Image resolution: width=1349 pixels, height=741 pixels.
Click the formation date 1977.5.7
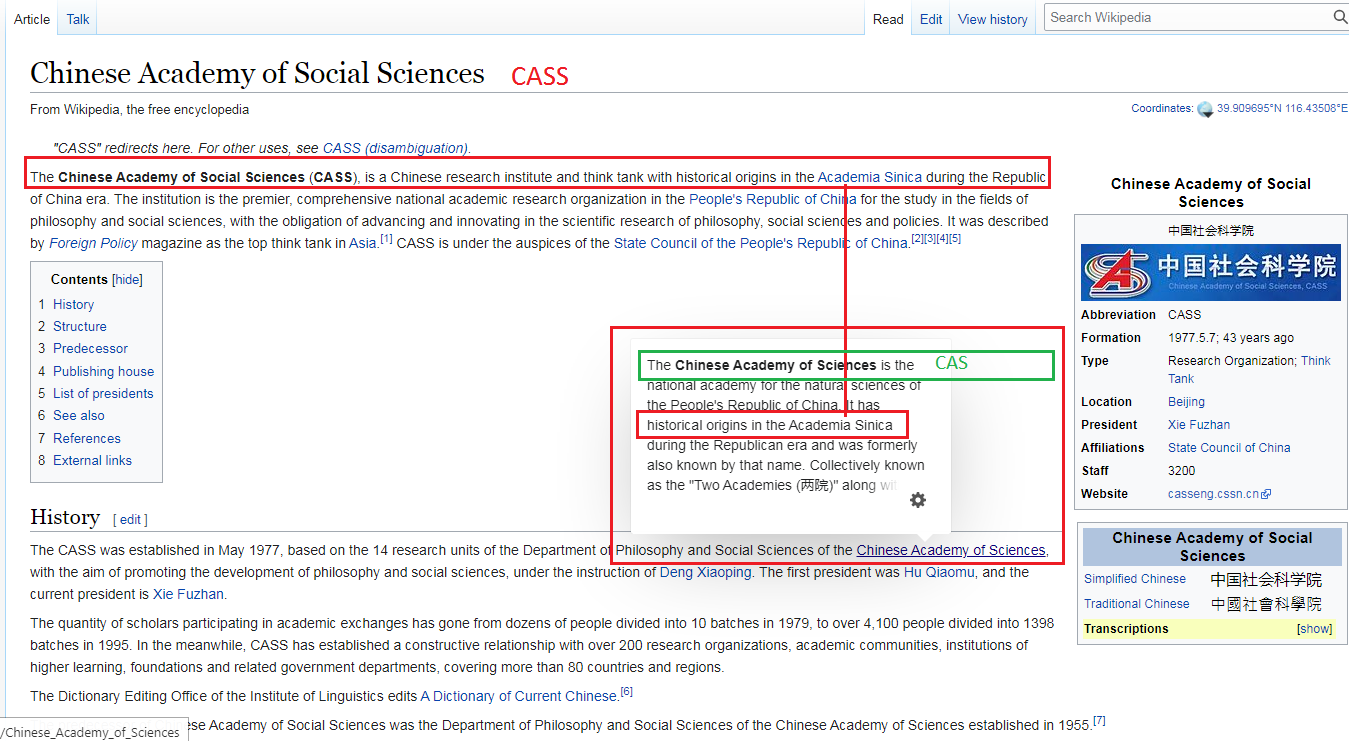[x=1193, y=338]
